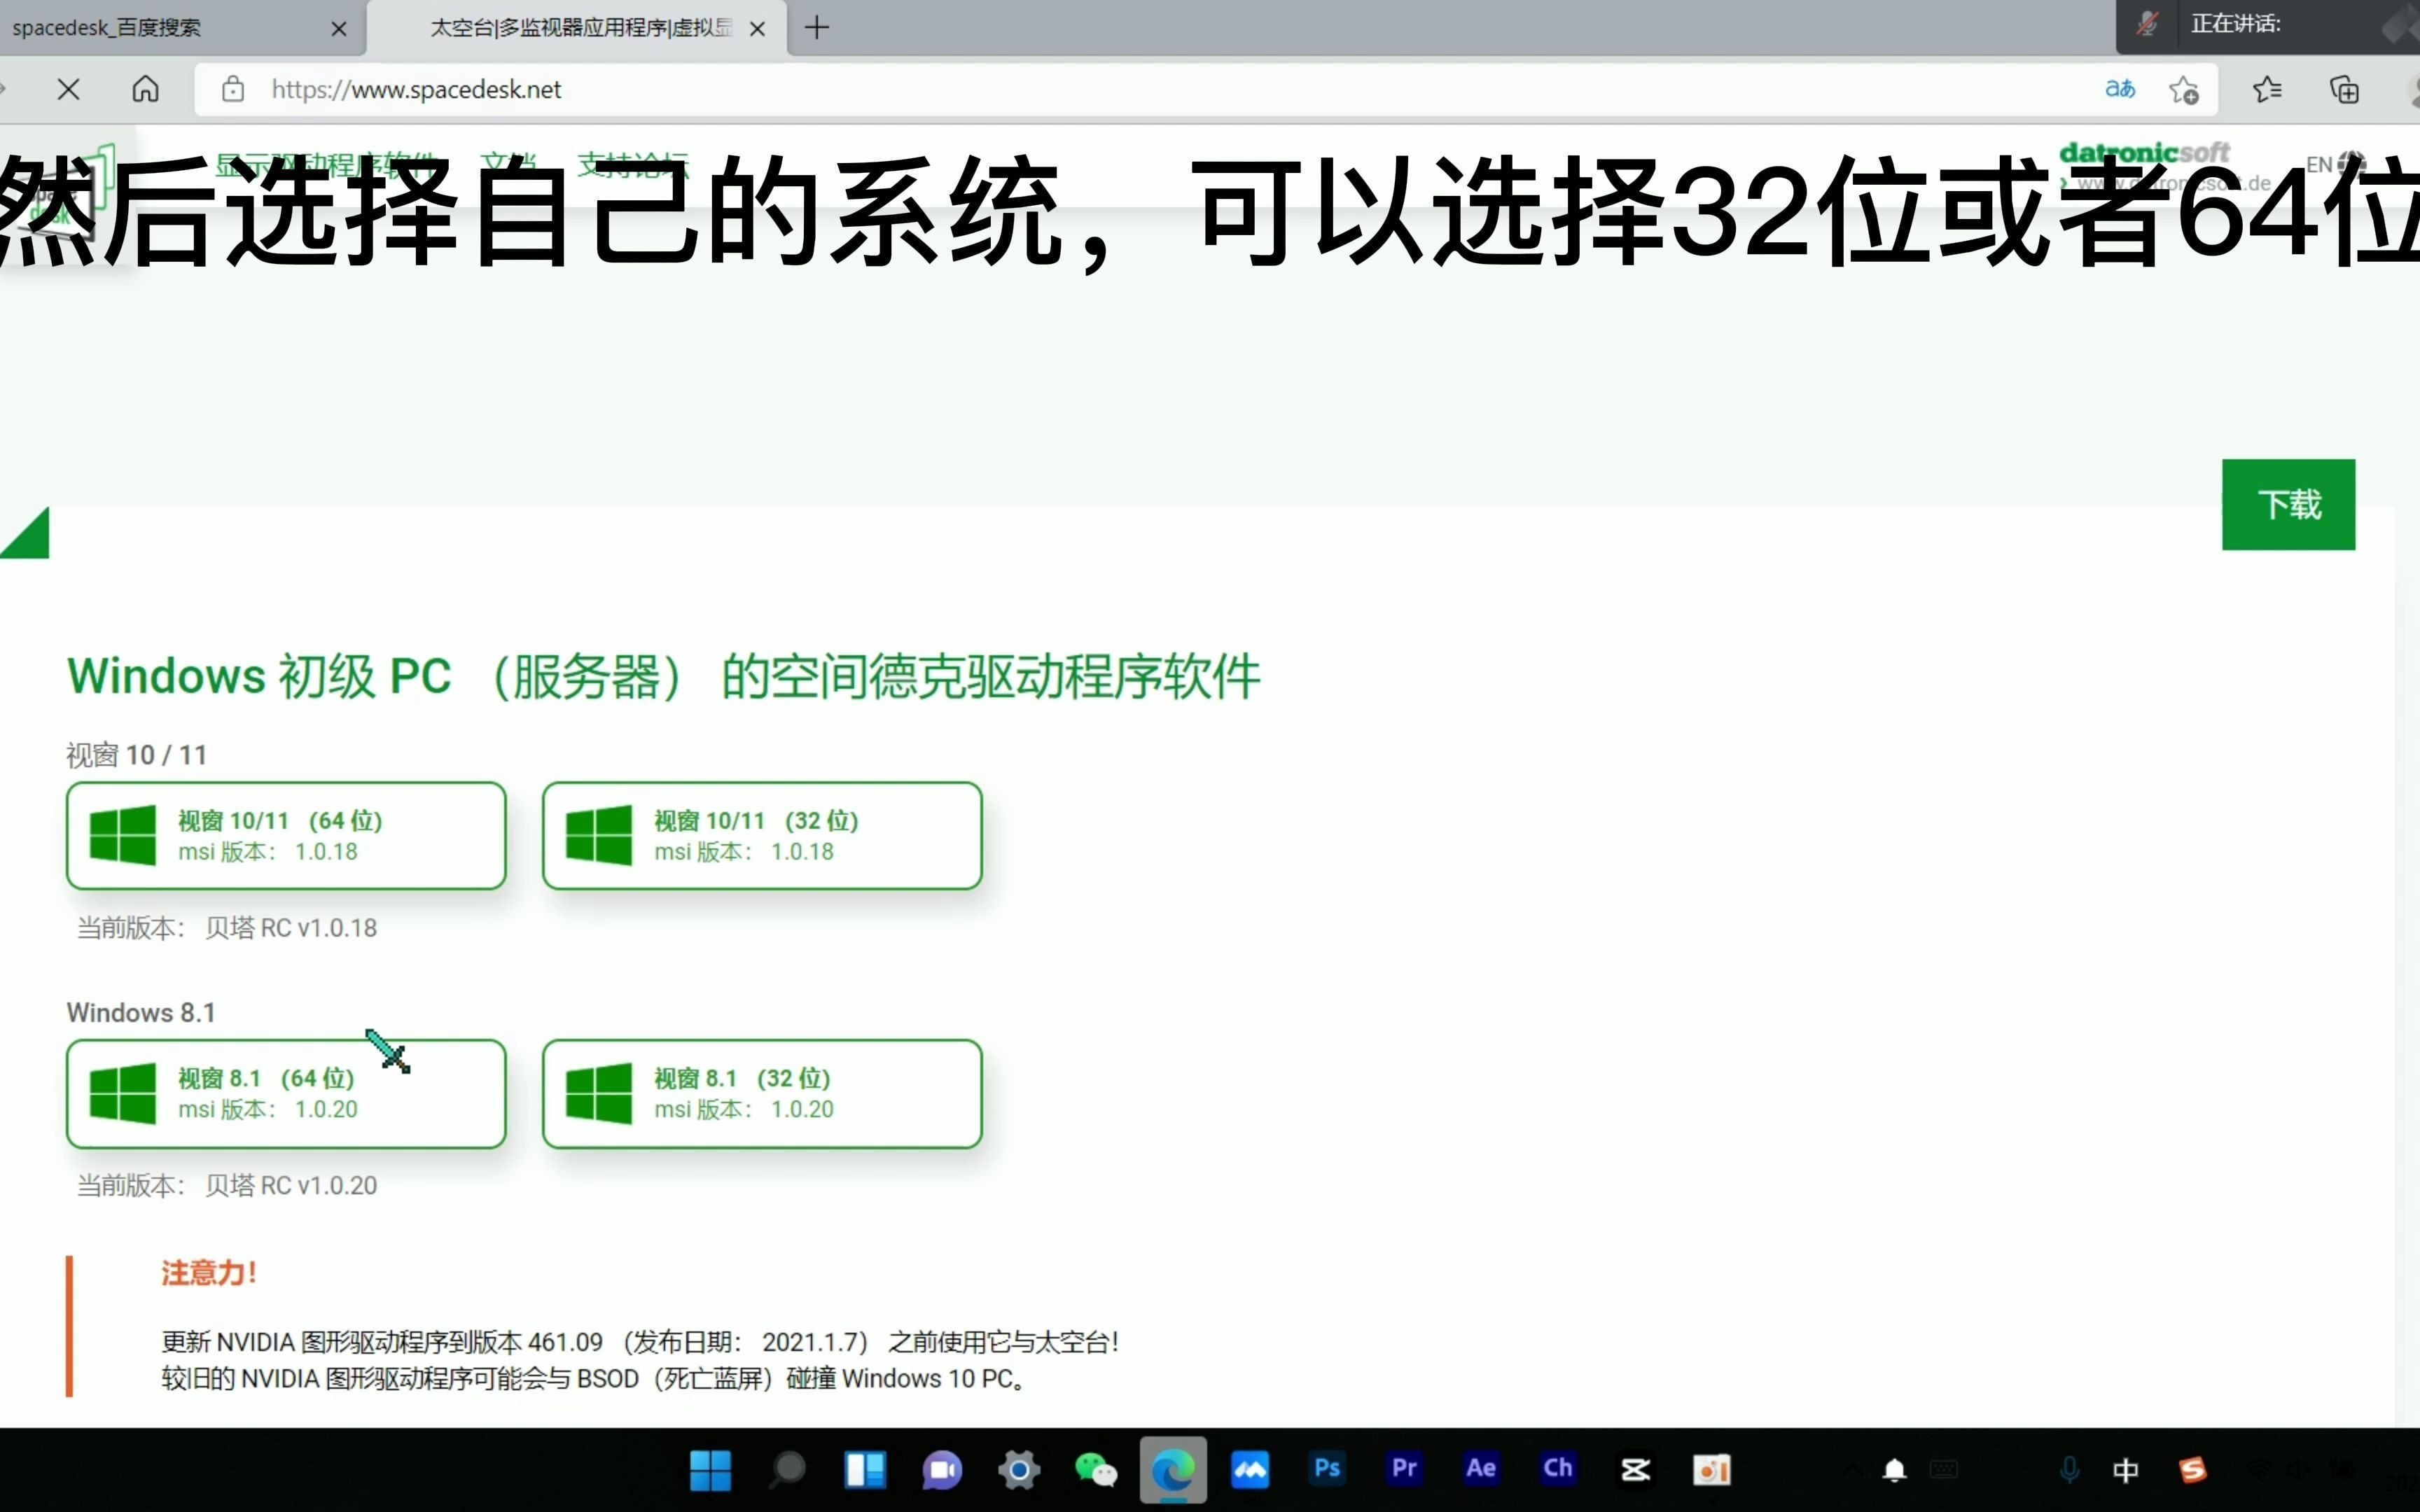Launch After Effects from the taskbar
Viewport: 2420px width, 1512px height.
coord(1481,1468)
